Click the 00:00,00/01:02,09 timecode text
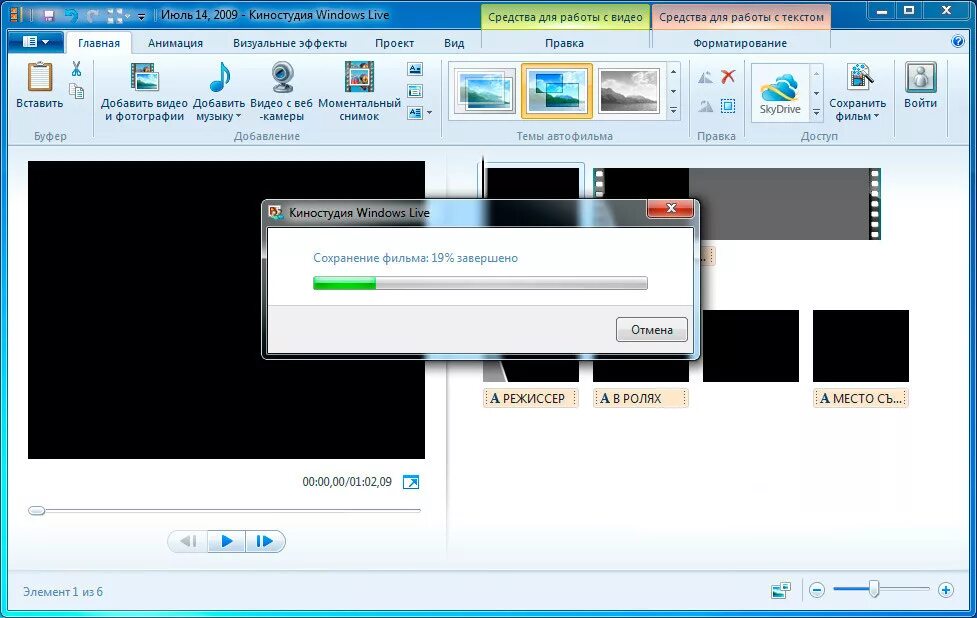 point(347,482)
